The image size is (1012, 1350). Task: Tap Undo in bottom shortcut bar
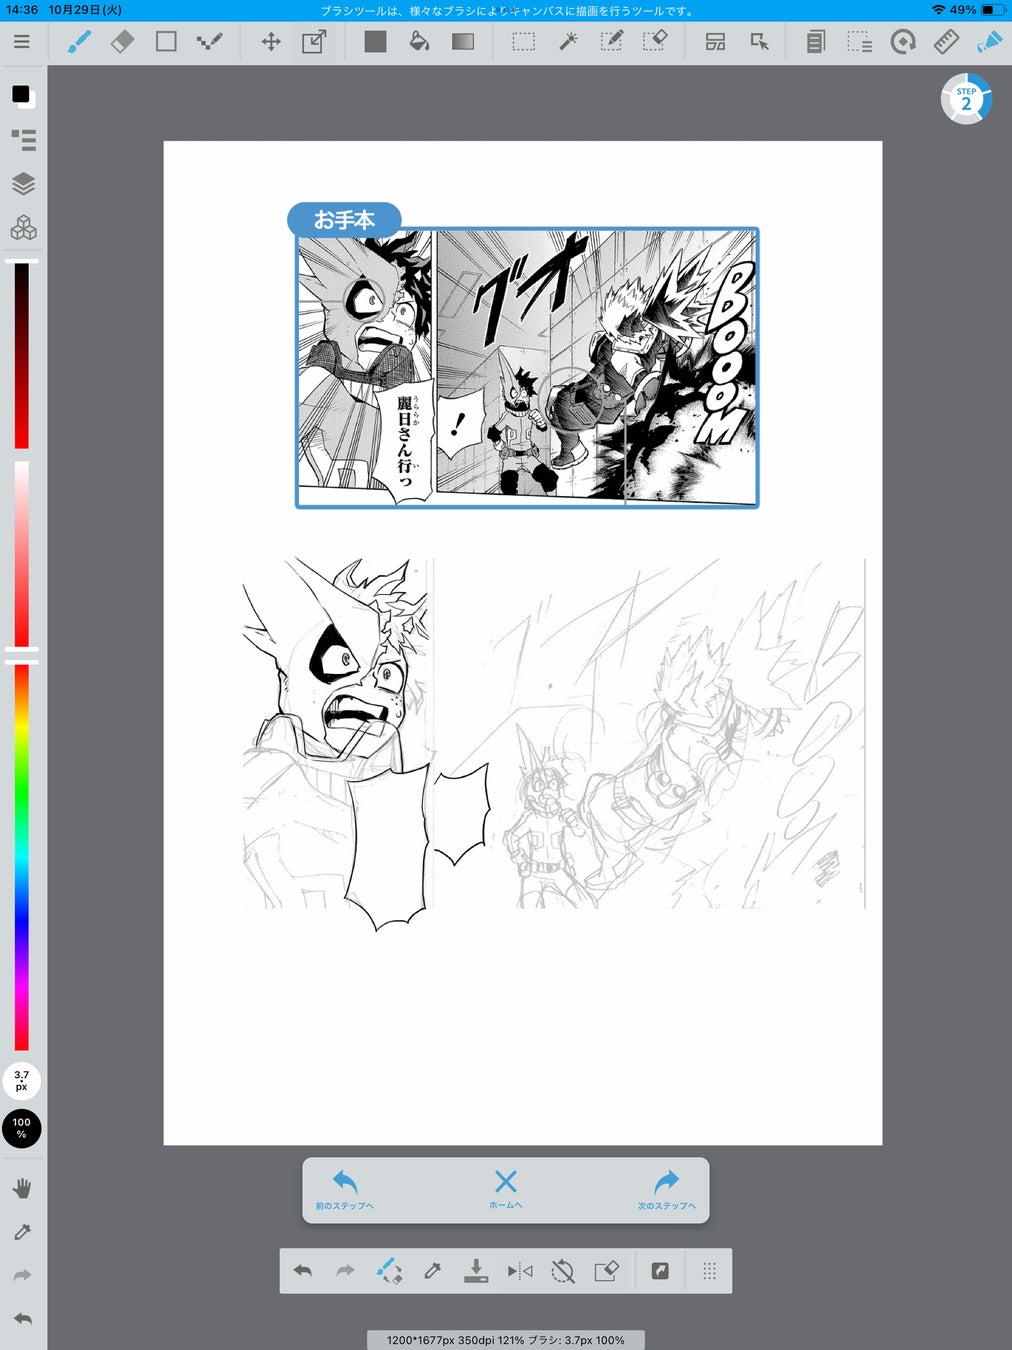tap(302, 1271)
